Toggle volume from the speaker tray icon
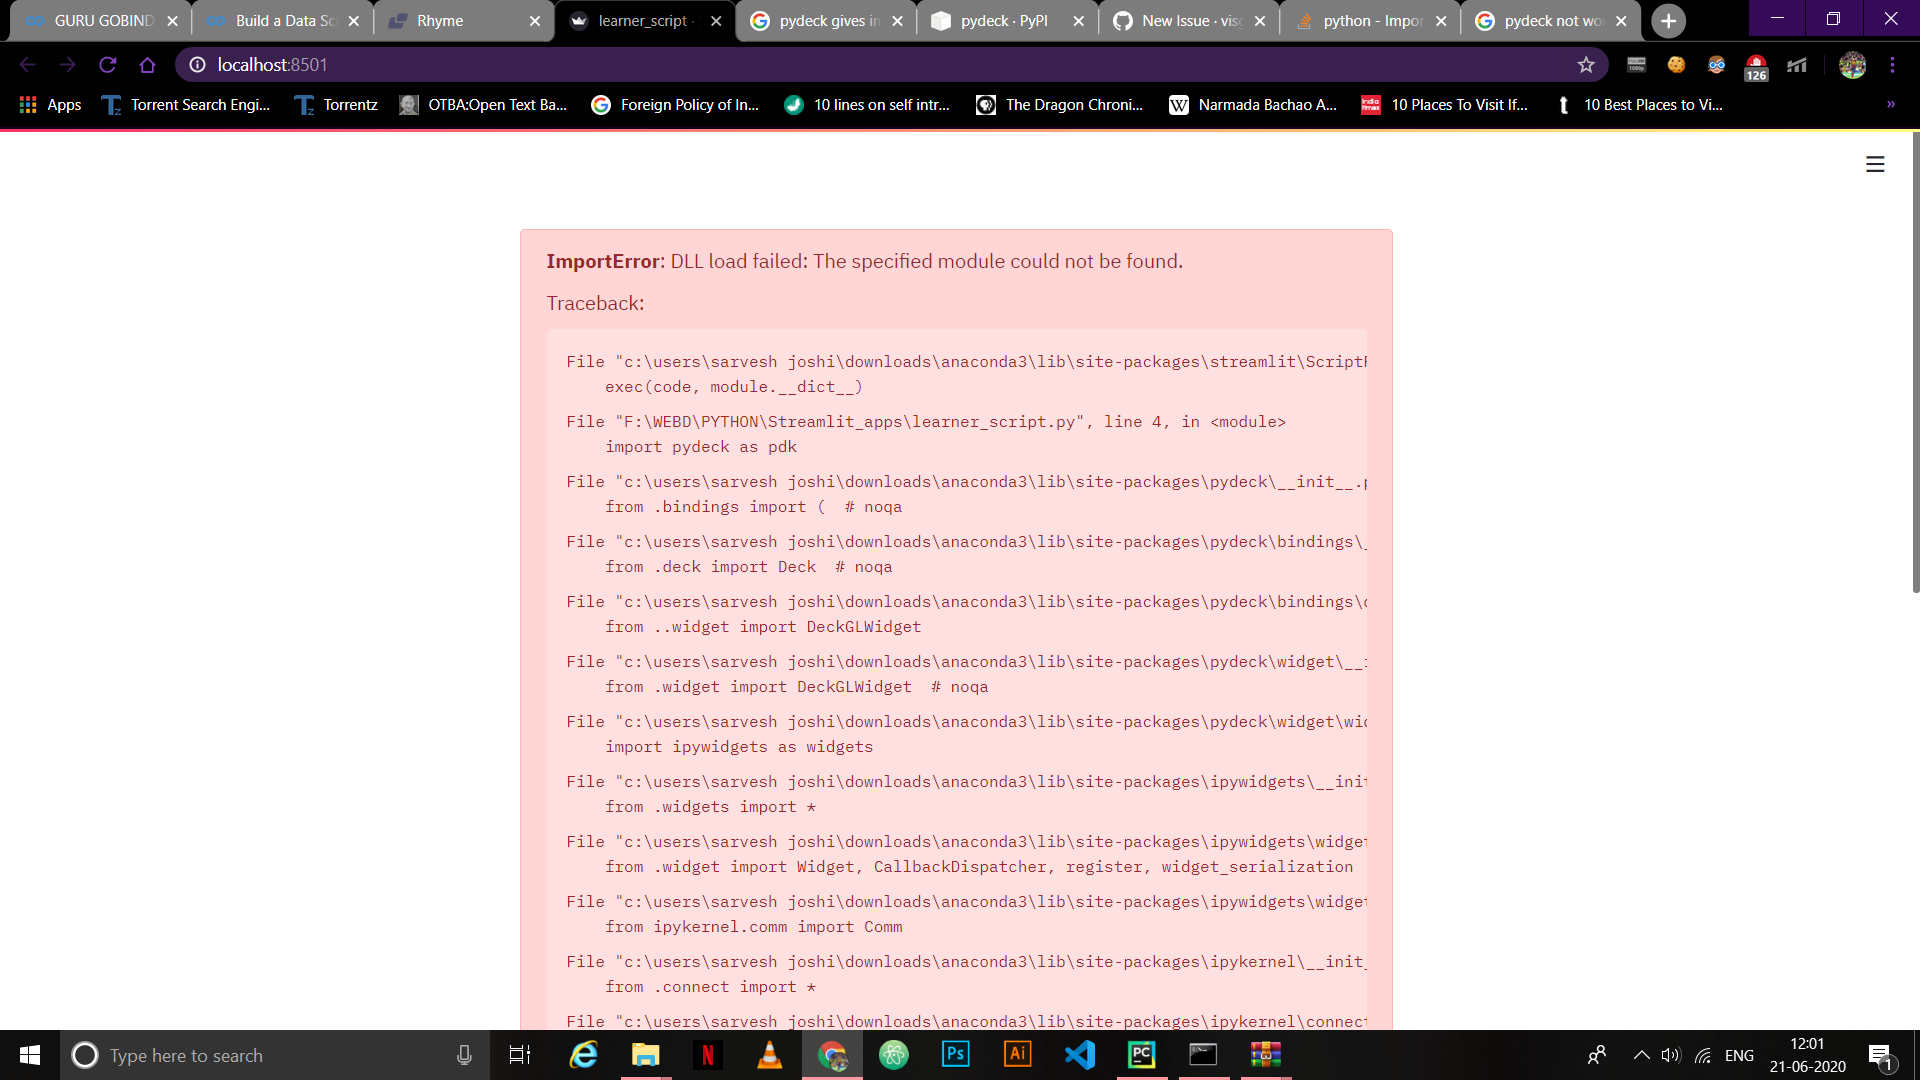The image size is (1920, 1080). (1671, 1055)
